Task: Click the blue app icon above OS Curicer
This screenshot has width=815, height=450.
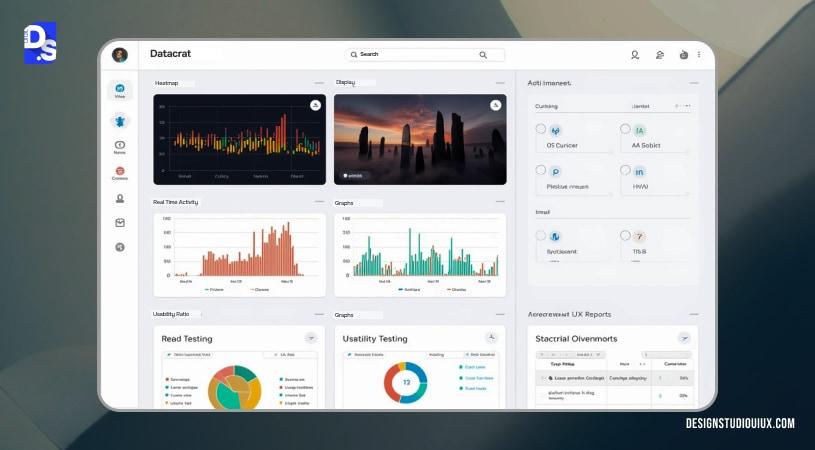Action: [x=555, y=131]
